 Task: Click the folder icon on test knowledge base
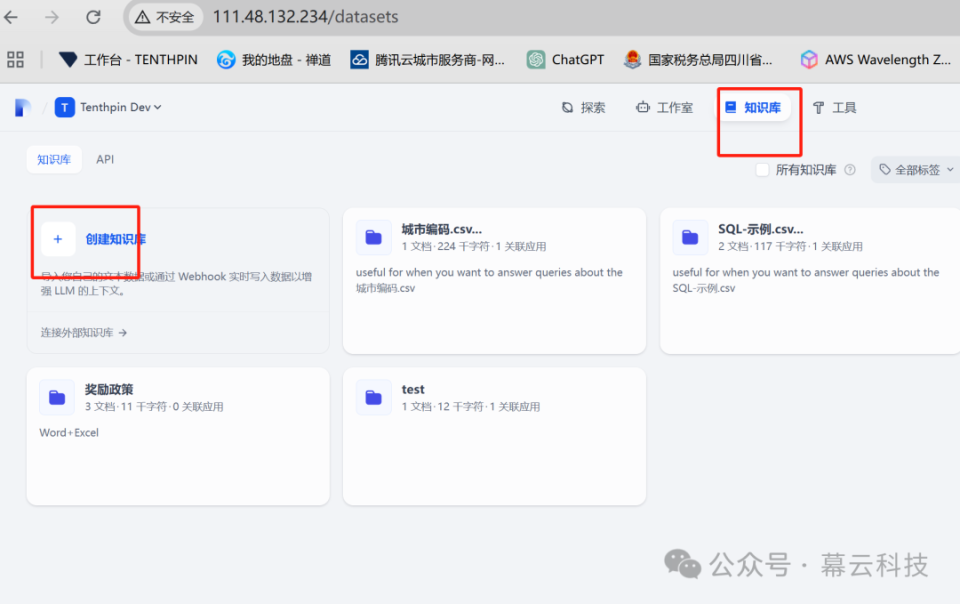click(x=373, y=396)
